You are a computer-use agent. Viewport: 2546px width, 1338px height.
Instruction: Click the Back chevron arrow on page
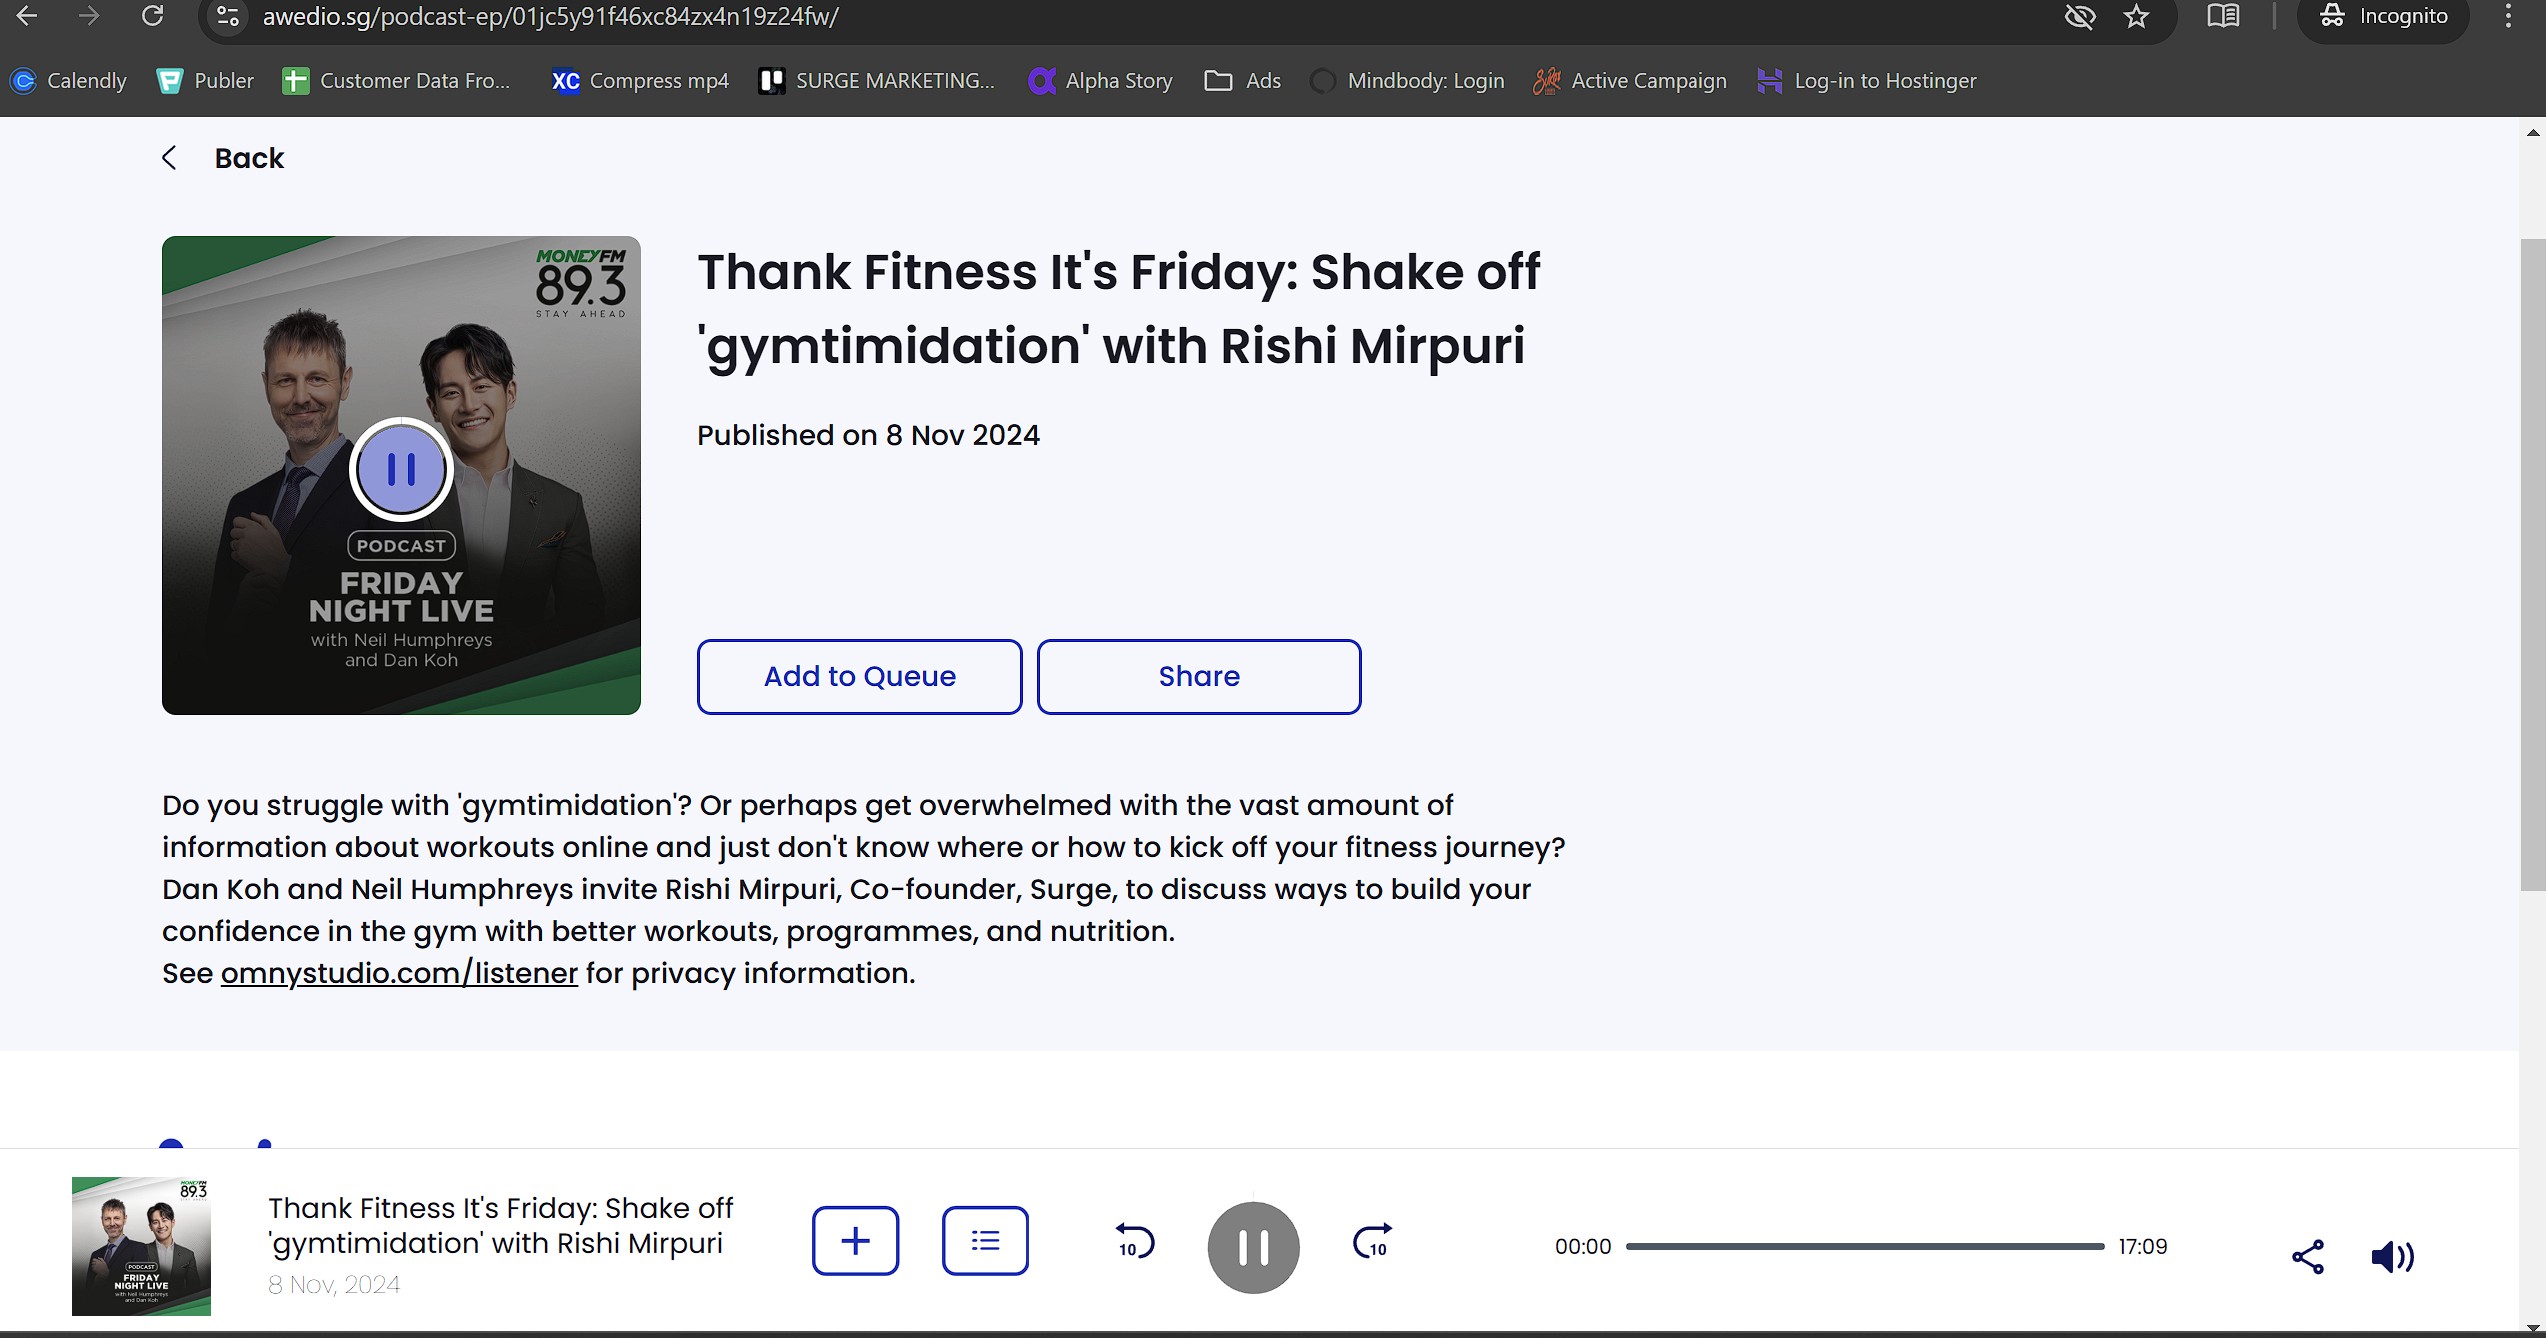[x=169, y=158]
